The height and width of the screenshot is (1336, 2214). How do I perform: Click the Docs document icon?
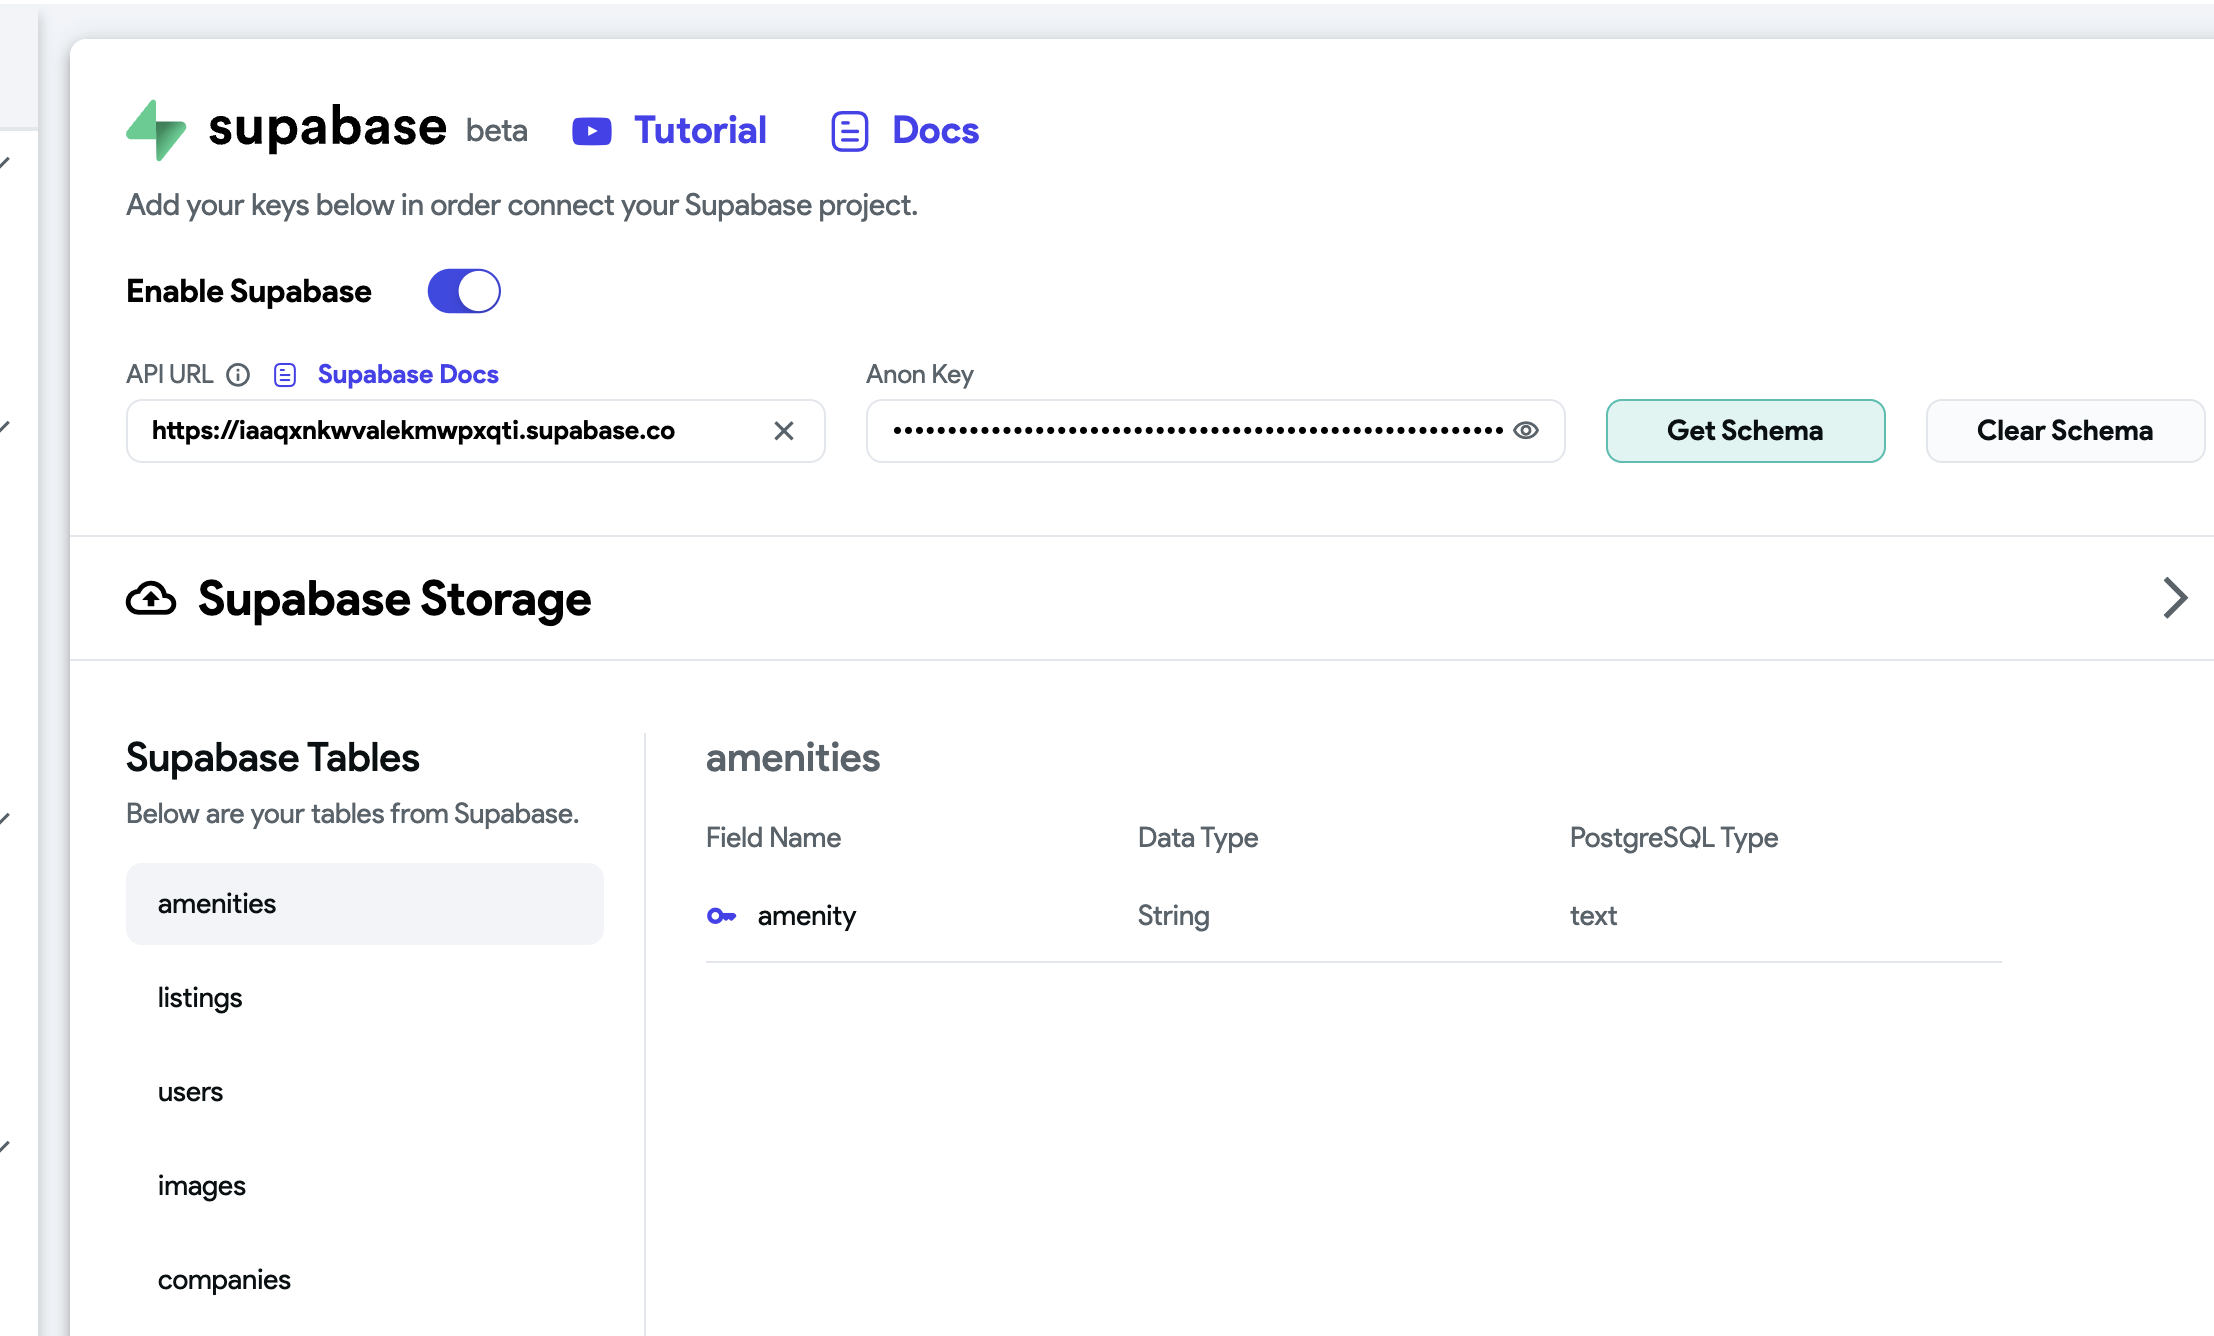coord(848,130)
